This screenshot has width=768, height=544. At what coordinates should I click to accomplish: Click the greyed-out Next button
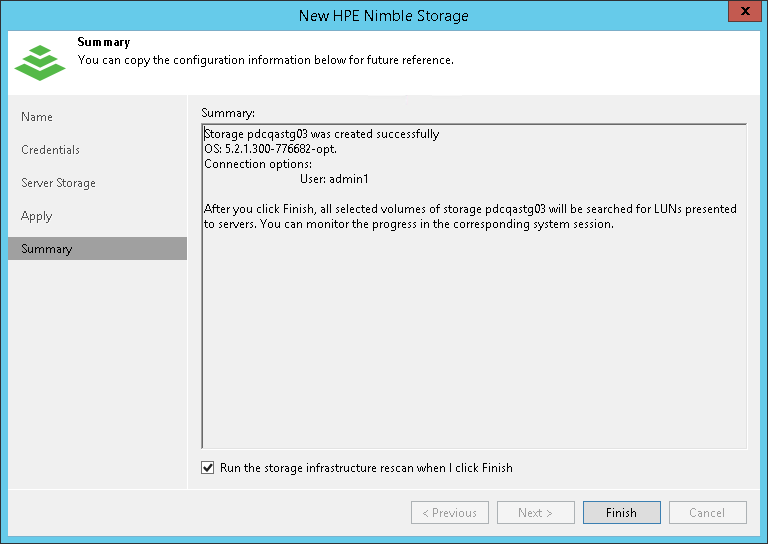coord(535,513)
